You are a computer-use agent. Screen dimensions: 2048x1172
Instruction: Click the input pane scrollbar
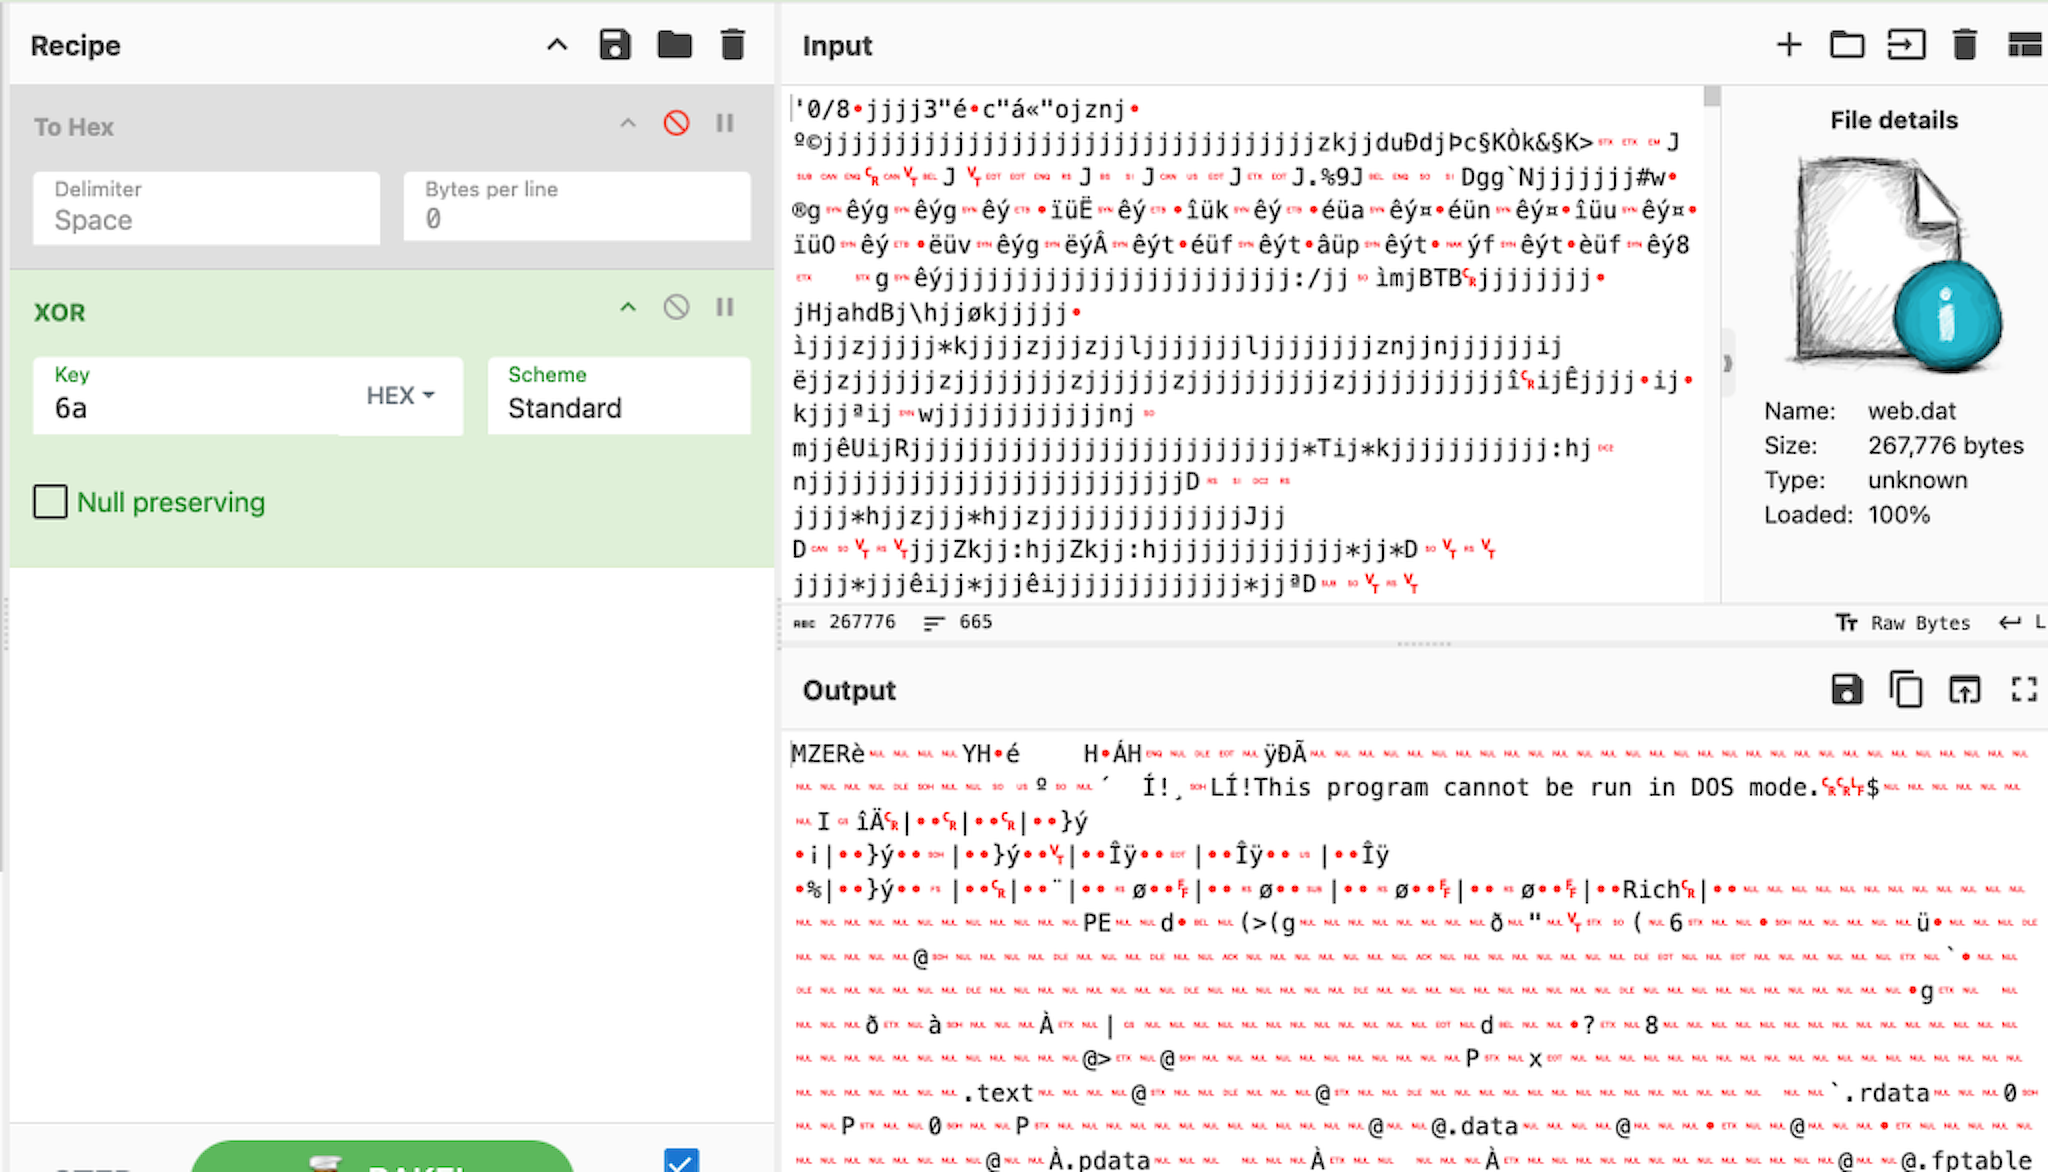tap(1712, 343)
